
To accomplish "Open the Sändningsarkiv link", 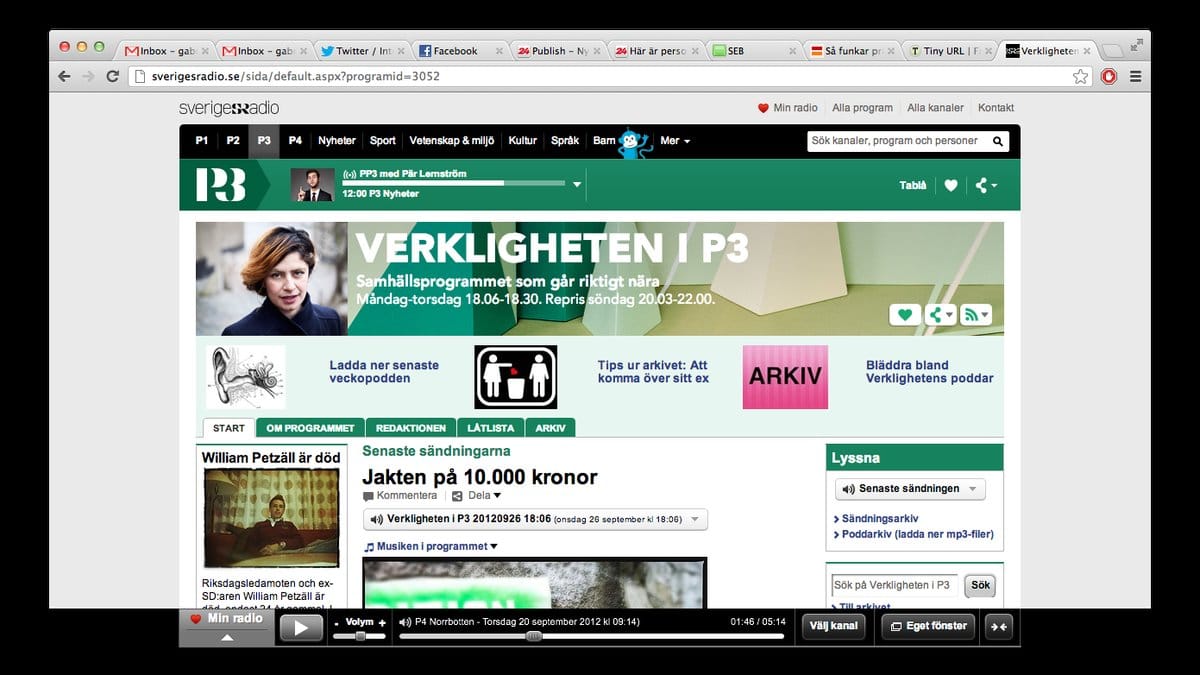I will coord(879,519).
